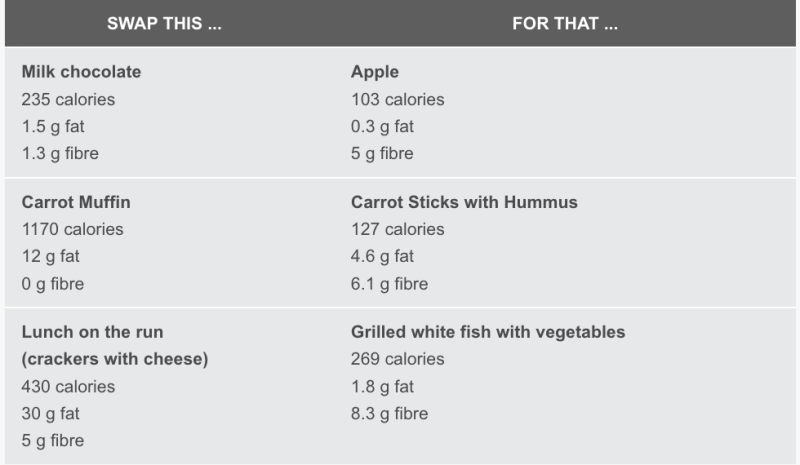The image size is (800, 465).
Task: Click the "(crackers with cheese)" text
Action: pos(115,359)
